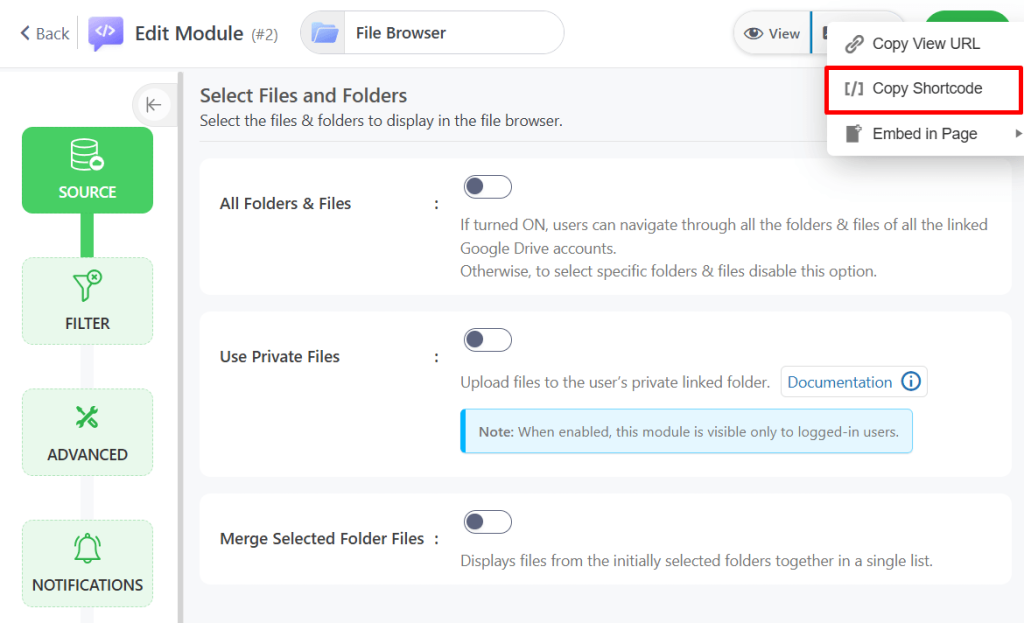
Task: Click the File Browser folder icon
Action: tap(324, 33)
